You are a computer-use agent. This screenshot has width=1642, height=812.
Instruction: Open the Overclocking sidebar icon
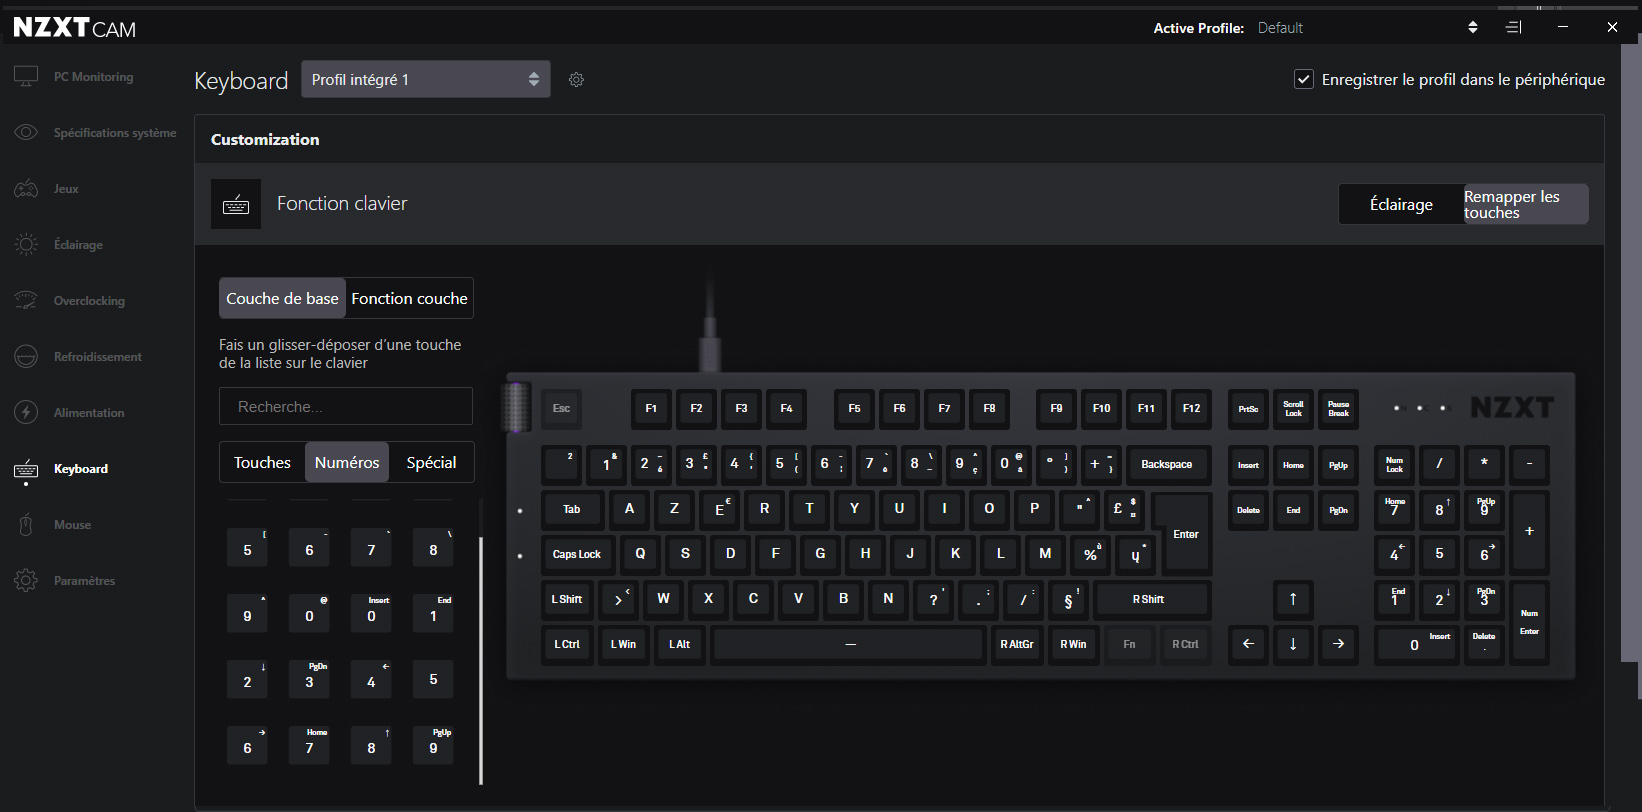26,301
